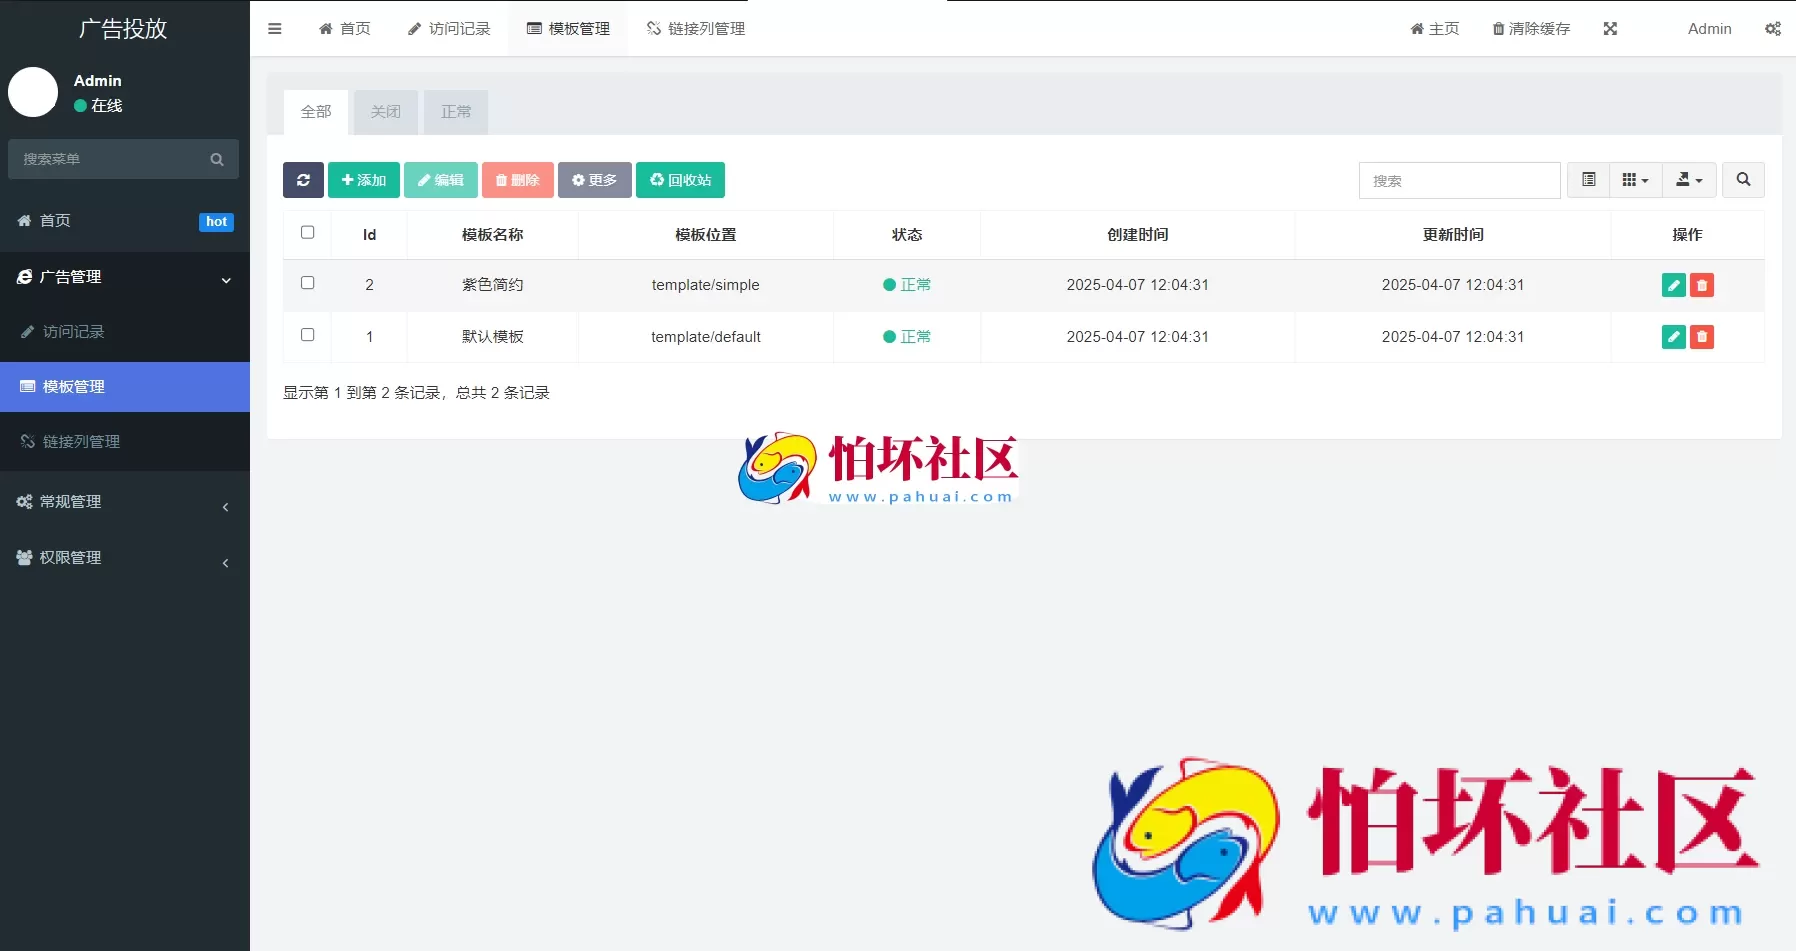Screen dimensions: 1796x951
Task: Click the refresh icon above the template table
Action: (303, 180)
